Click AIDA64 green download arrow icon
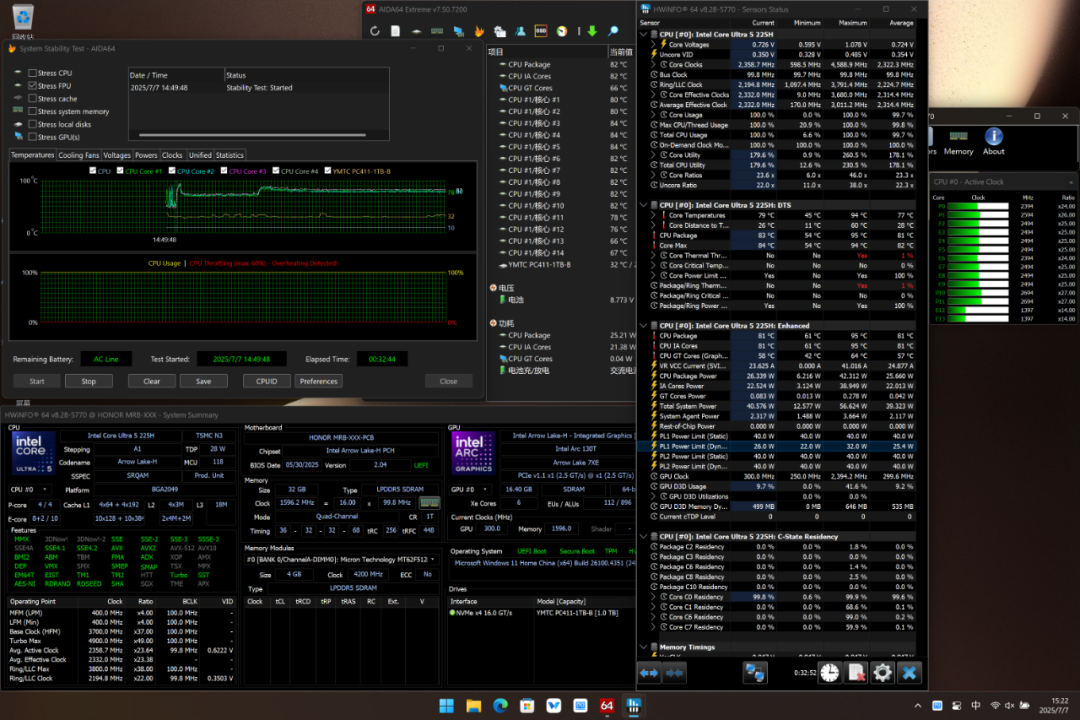 coord(592,31)
